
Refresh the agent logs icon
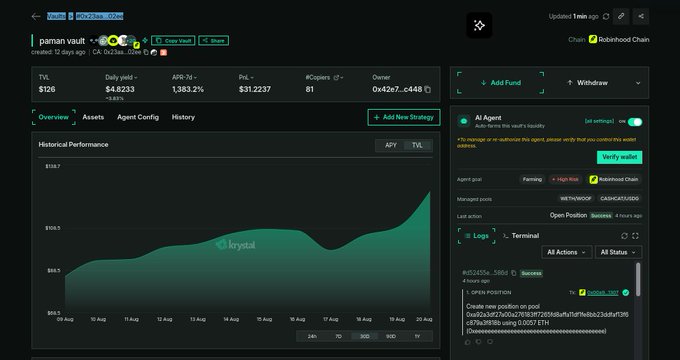[x=624, y=236]
